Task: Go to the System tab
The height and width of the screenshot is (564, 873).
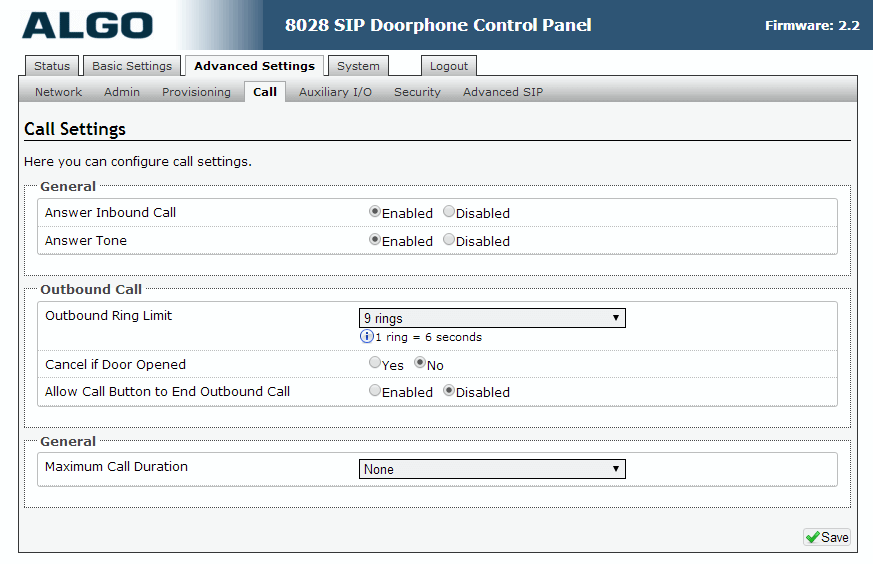Action: point(358,66)
